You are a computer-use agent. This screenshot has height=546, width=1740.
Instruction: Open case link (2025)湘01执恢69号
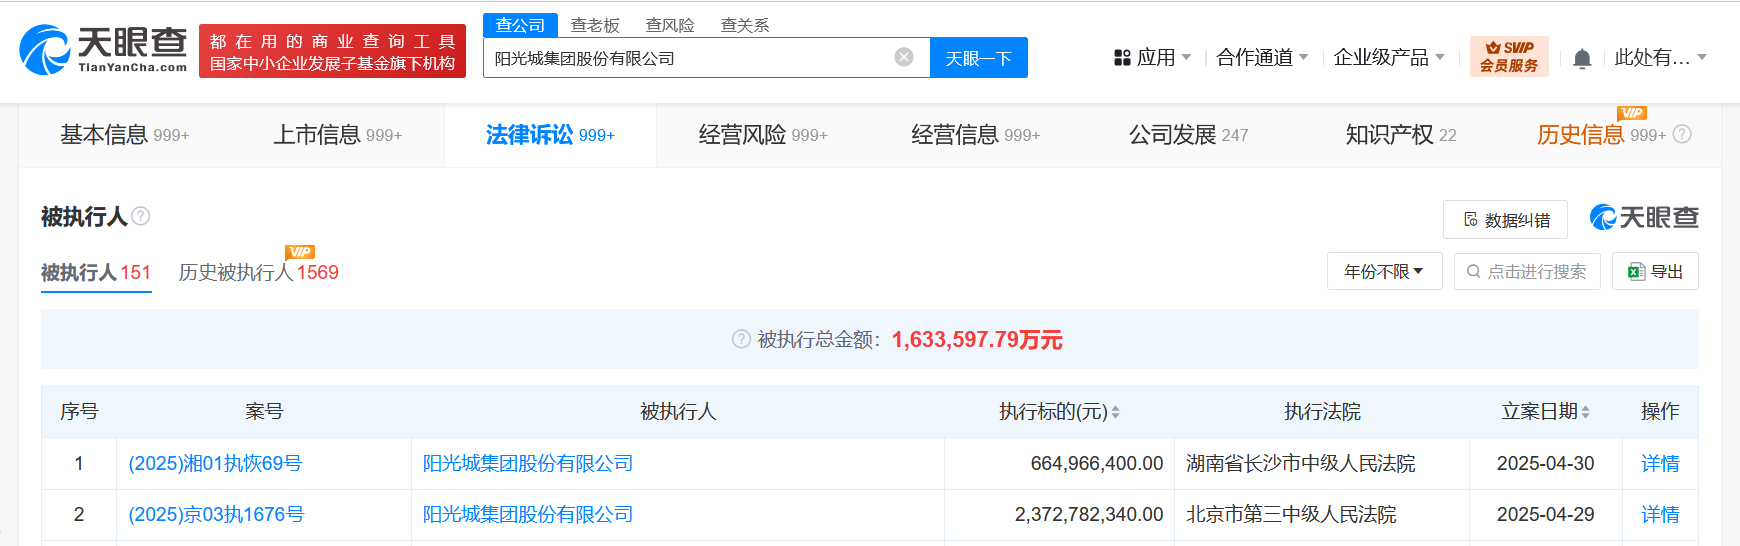[215, 463]
